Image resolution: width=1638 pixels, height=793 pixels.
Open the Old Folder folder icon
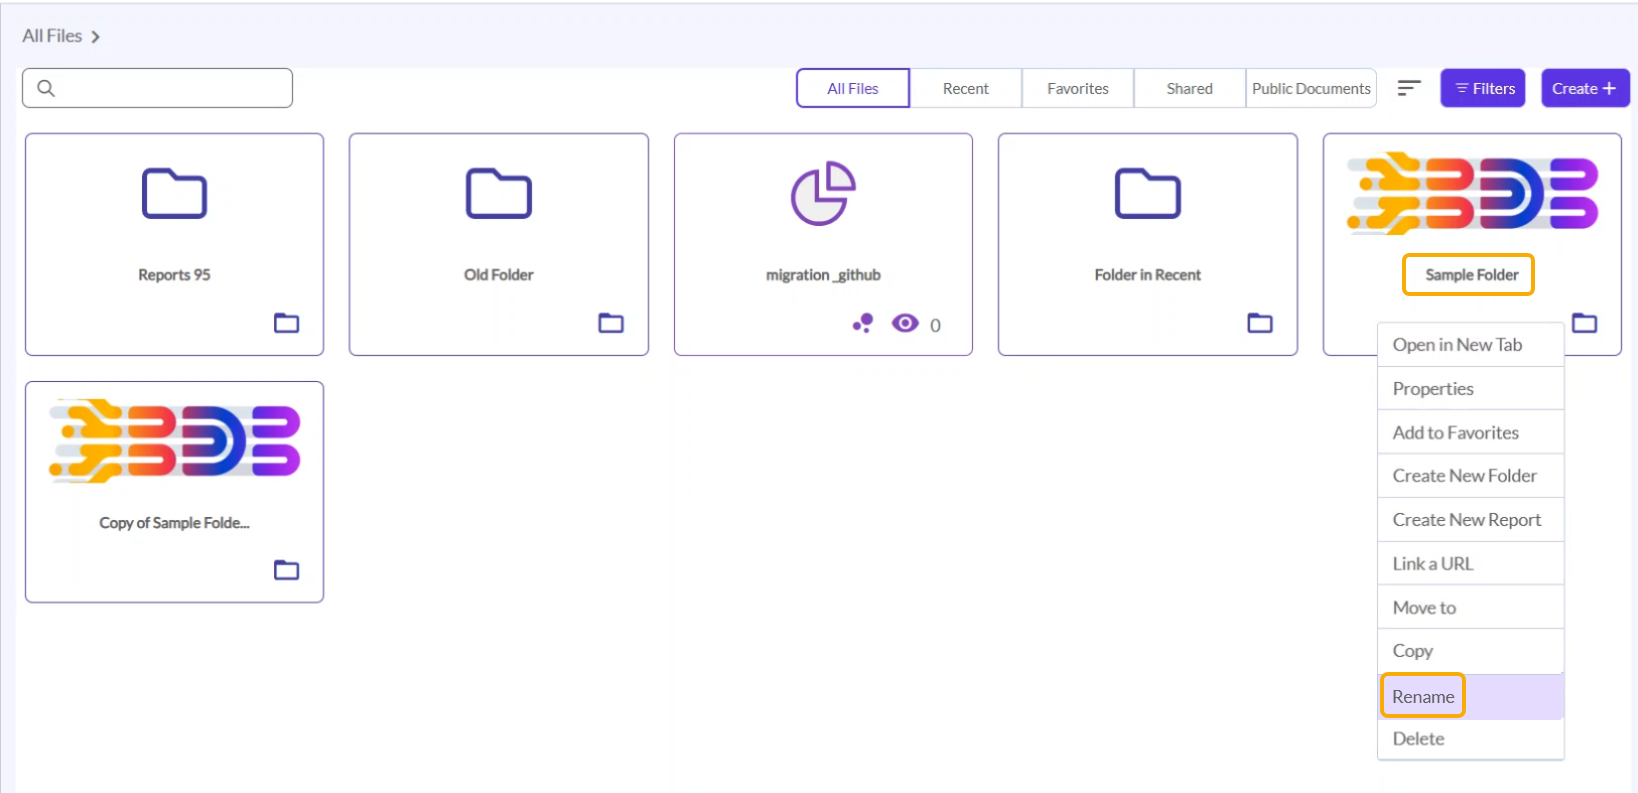point(498,194)
